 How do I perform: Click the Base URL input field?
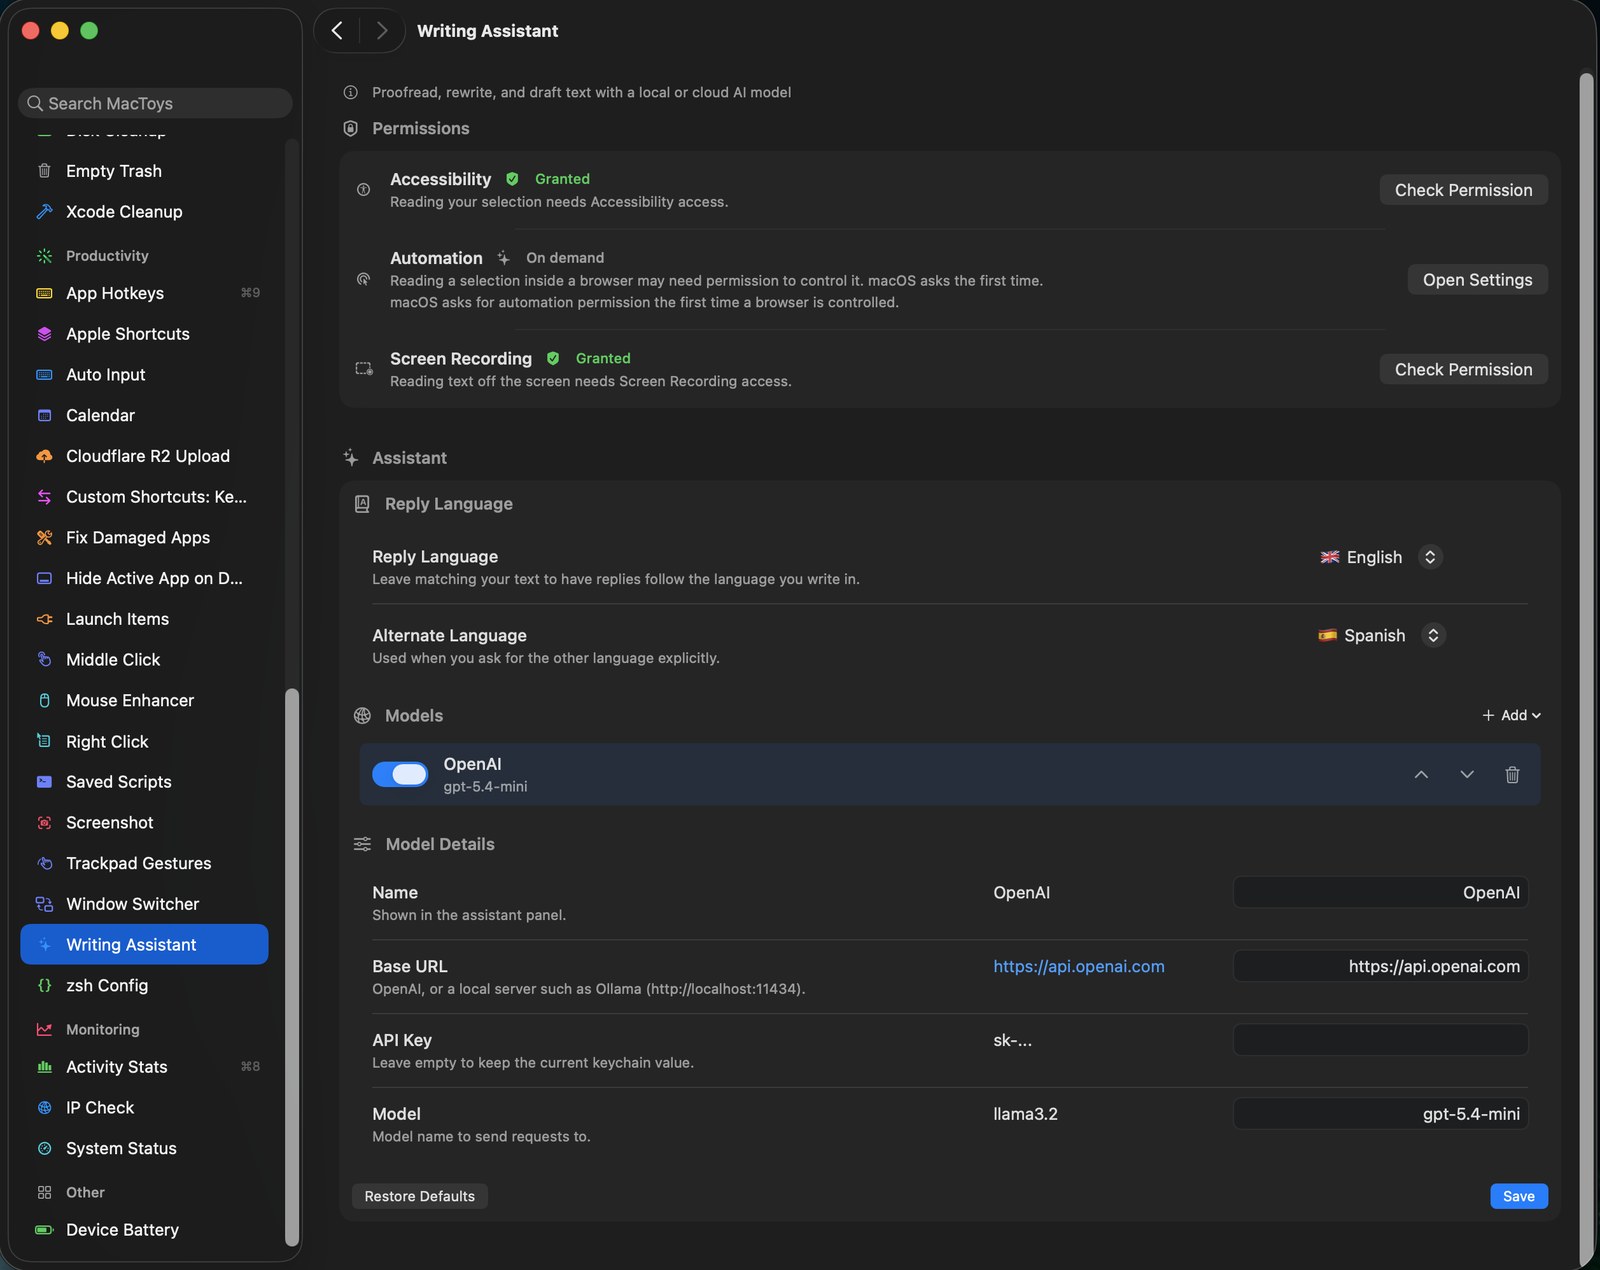click(x=1380, y=967)
